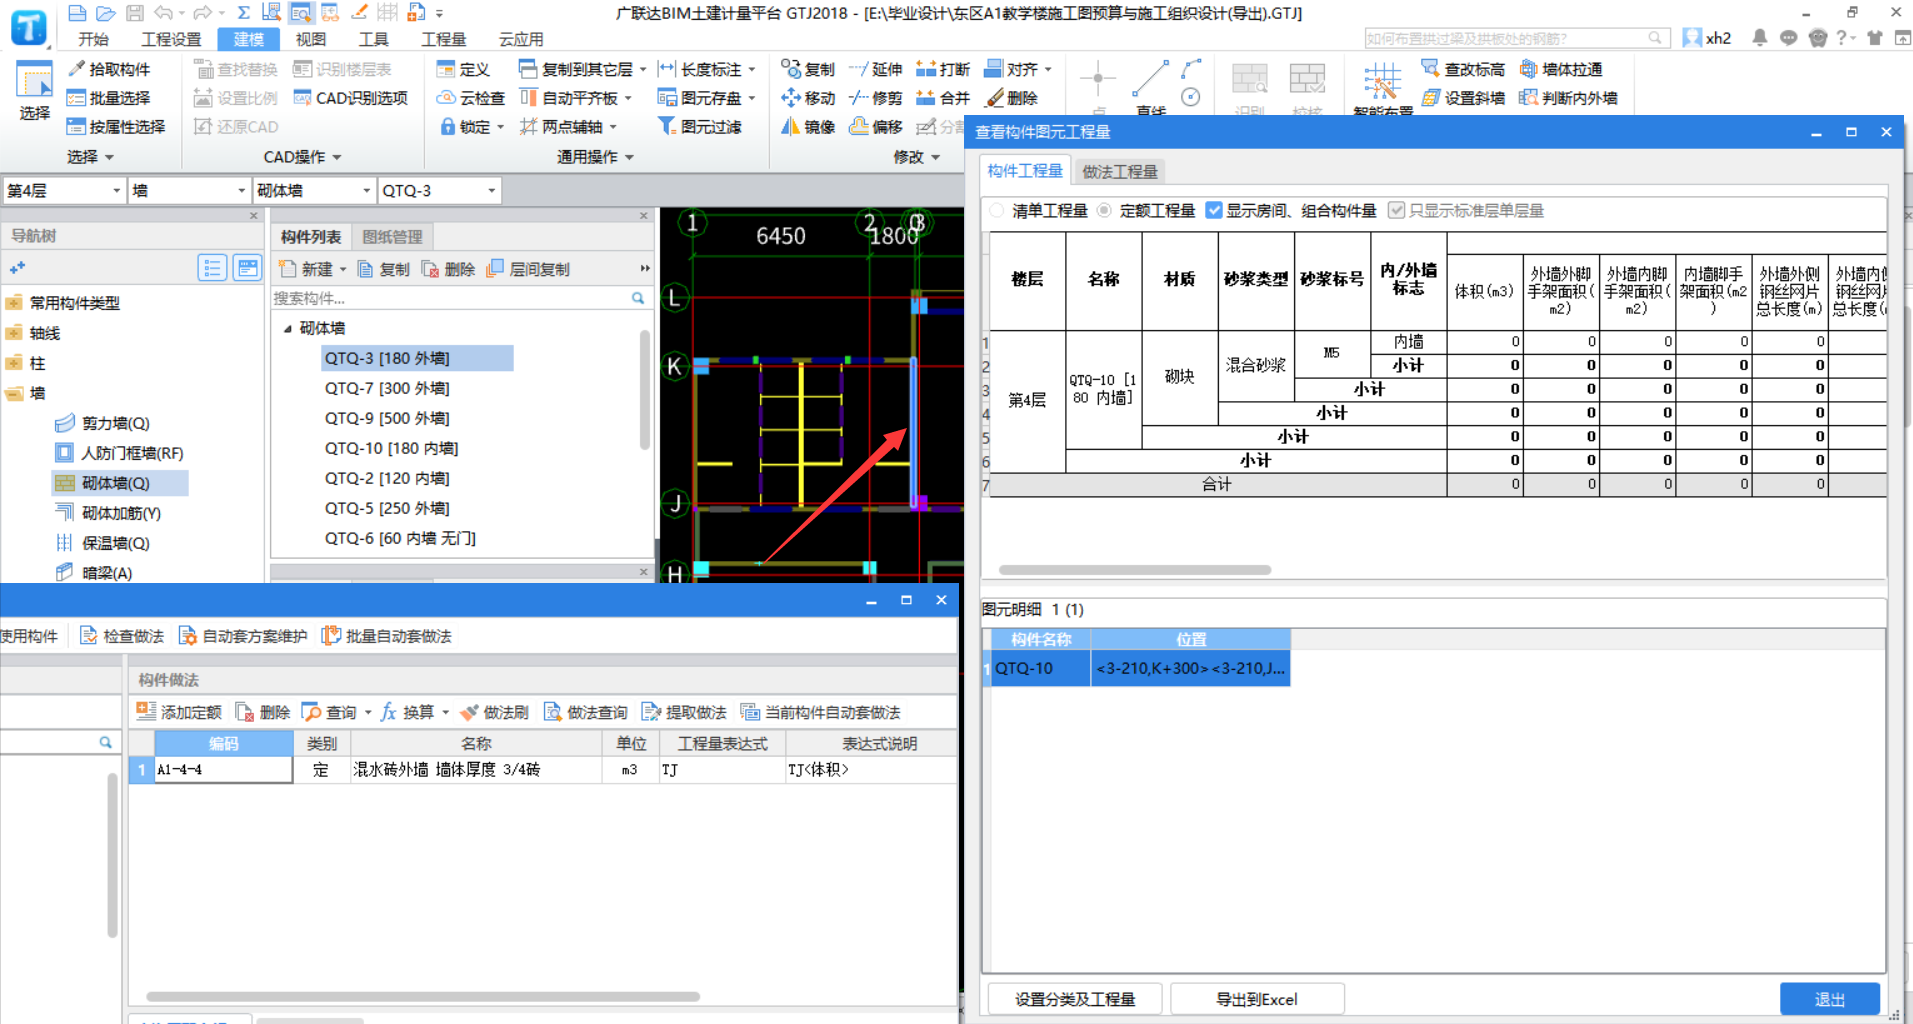The height and width of the screenshot is (1024, 1913).
Task: Click the 墙体拉通 wall extend tool
Action: (1561, 69)
